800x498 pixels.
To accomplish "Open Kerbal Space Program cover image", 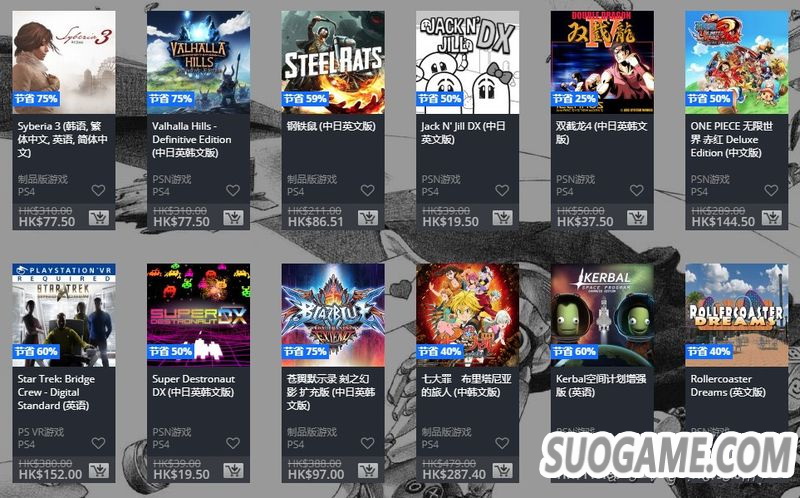I will [603, 315].
